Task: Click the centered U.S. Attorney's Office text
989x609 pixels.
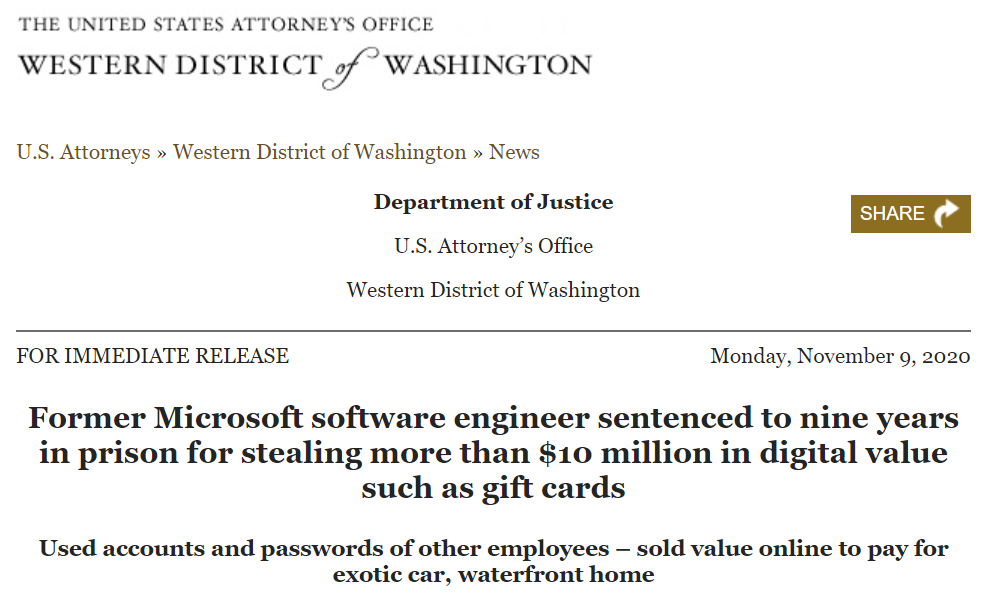Action: (494, 246)
